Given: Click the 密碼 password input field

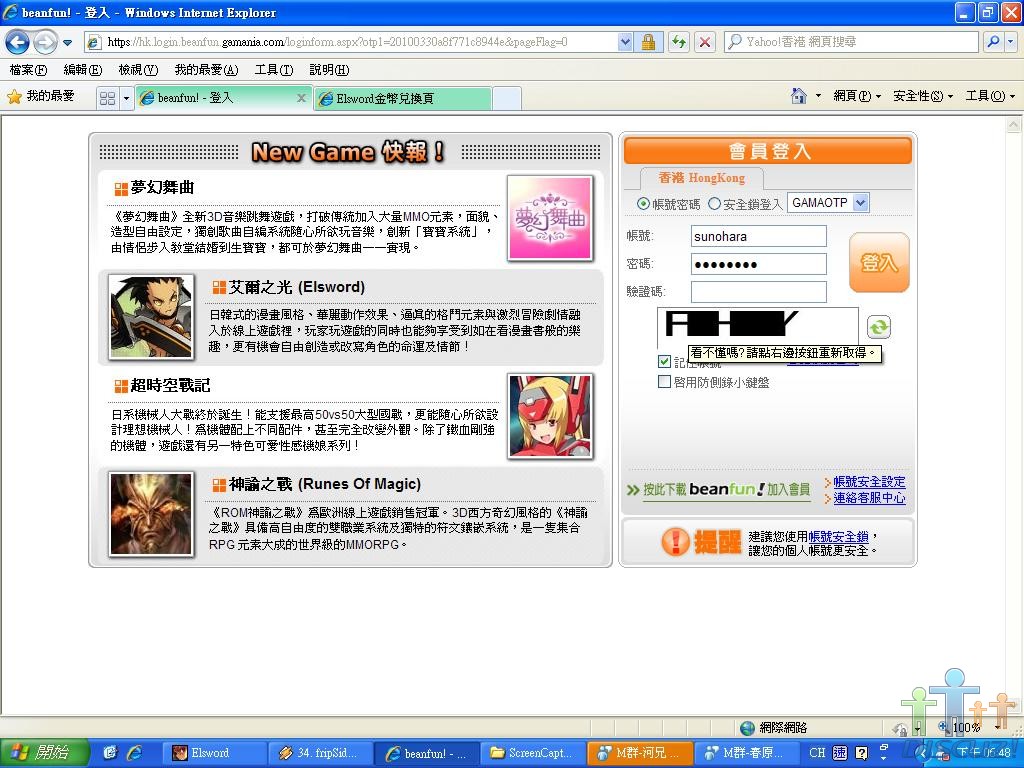Looking at the screenshot, I should click(759, 264).
